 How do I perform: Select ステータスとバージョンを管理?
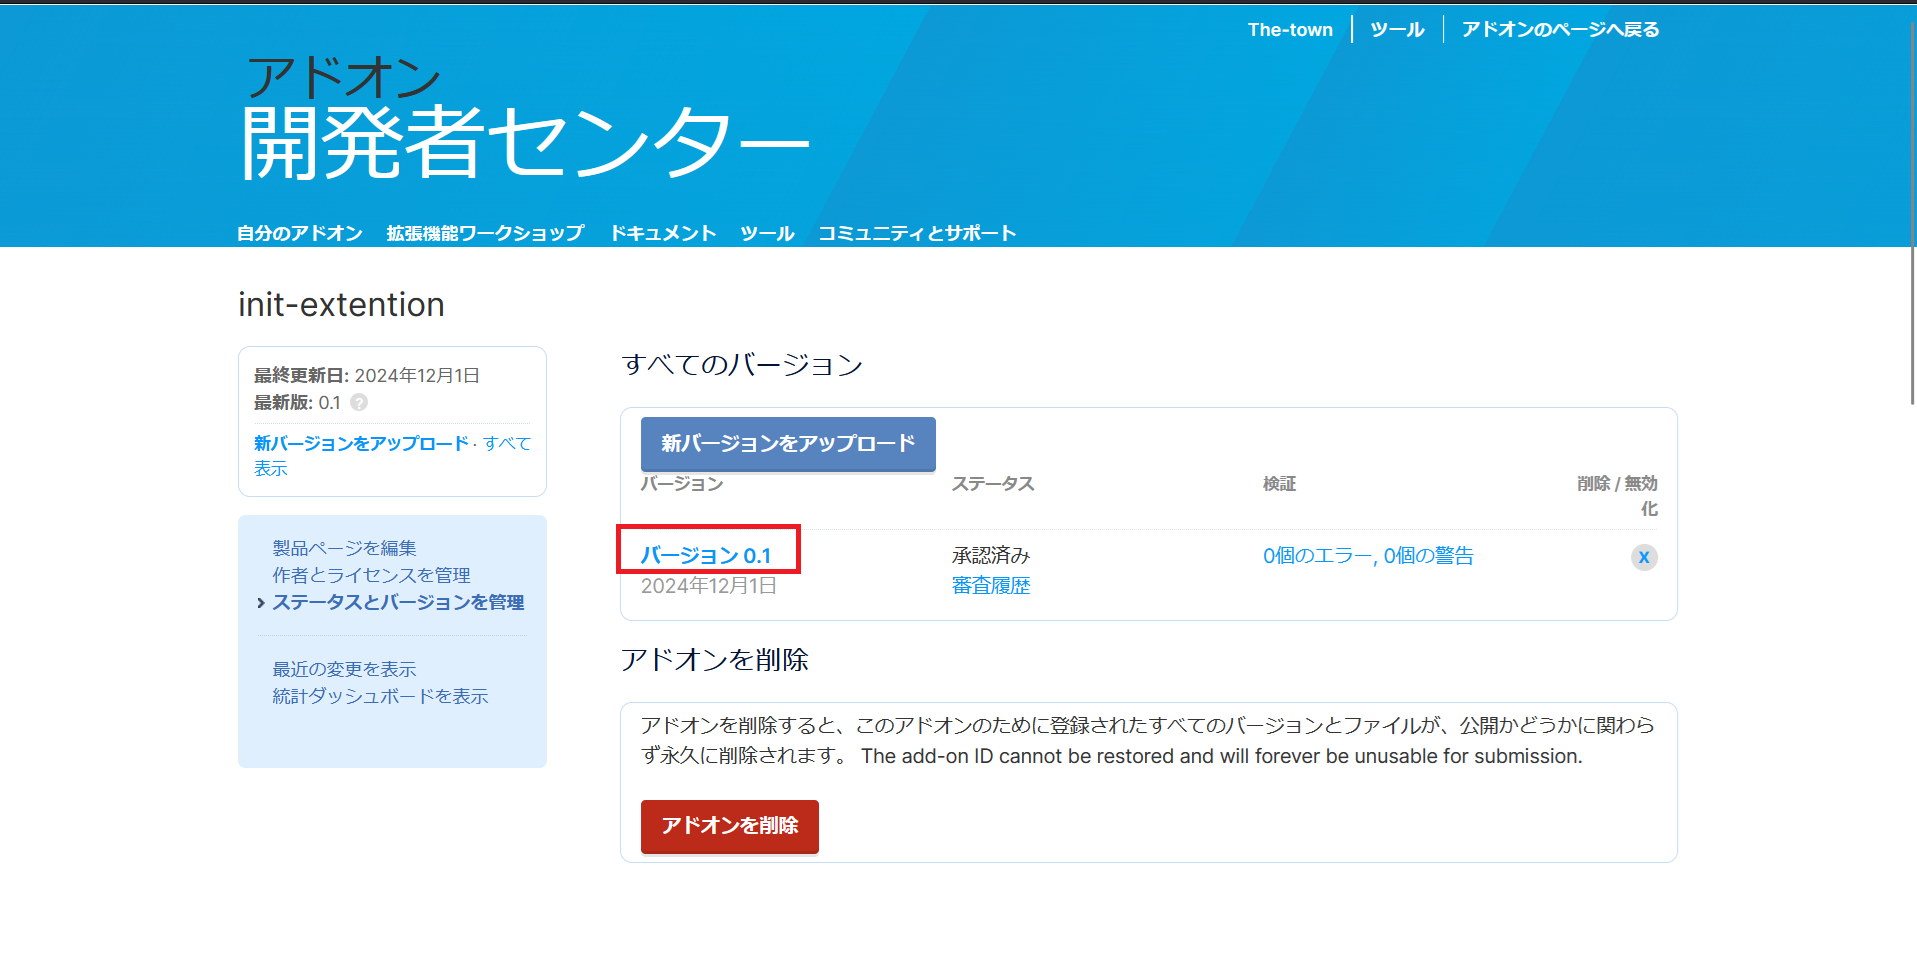[398, 603]
